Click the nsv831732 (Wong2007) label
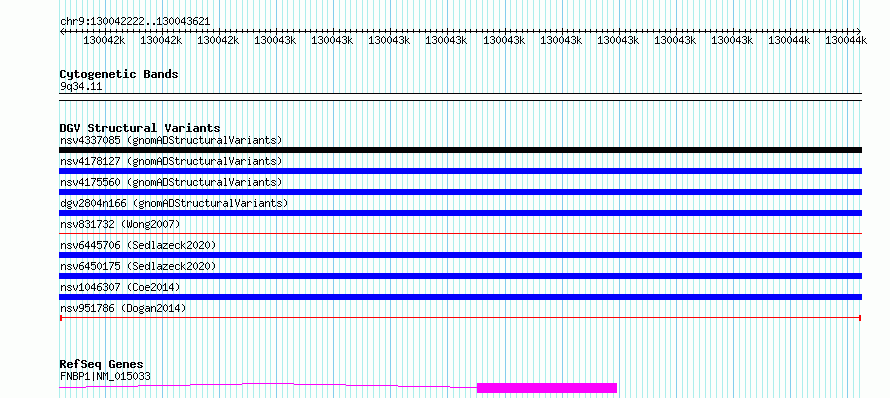This screenshot has width=890, height=398. (x=120, y=224)
